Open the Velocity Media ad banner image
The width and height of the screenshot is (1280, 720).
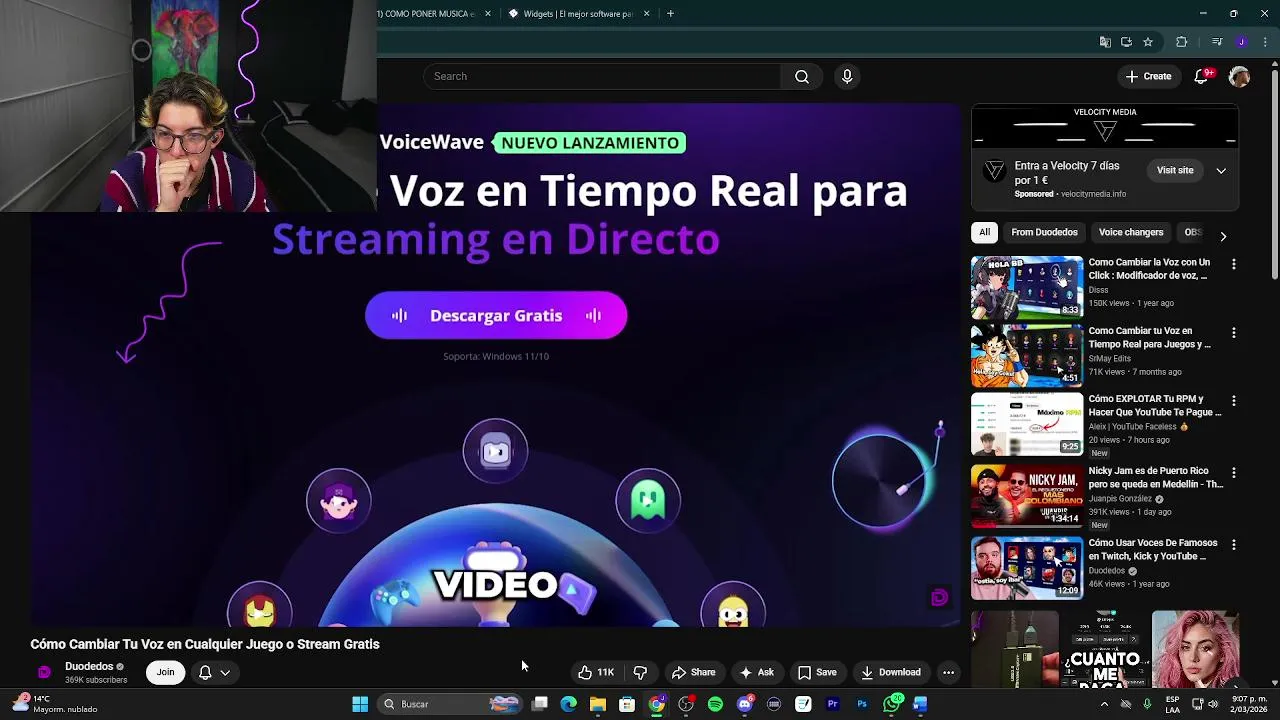[x=1105, y=126]
